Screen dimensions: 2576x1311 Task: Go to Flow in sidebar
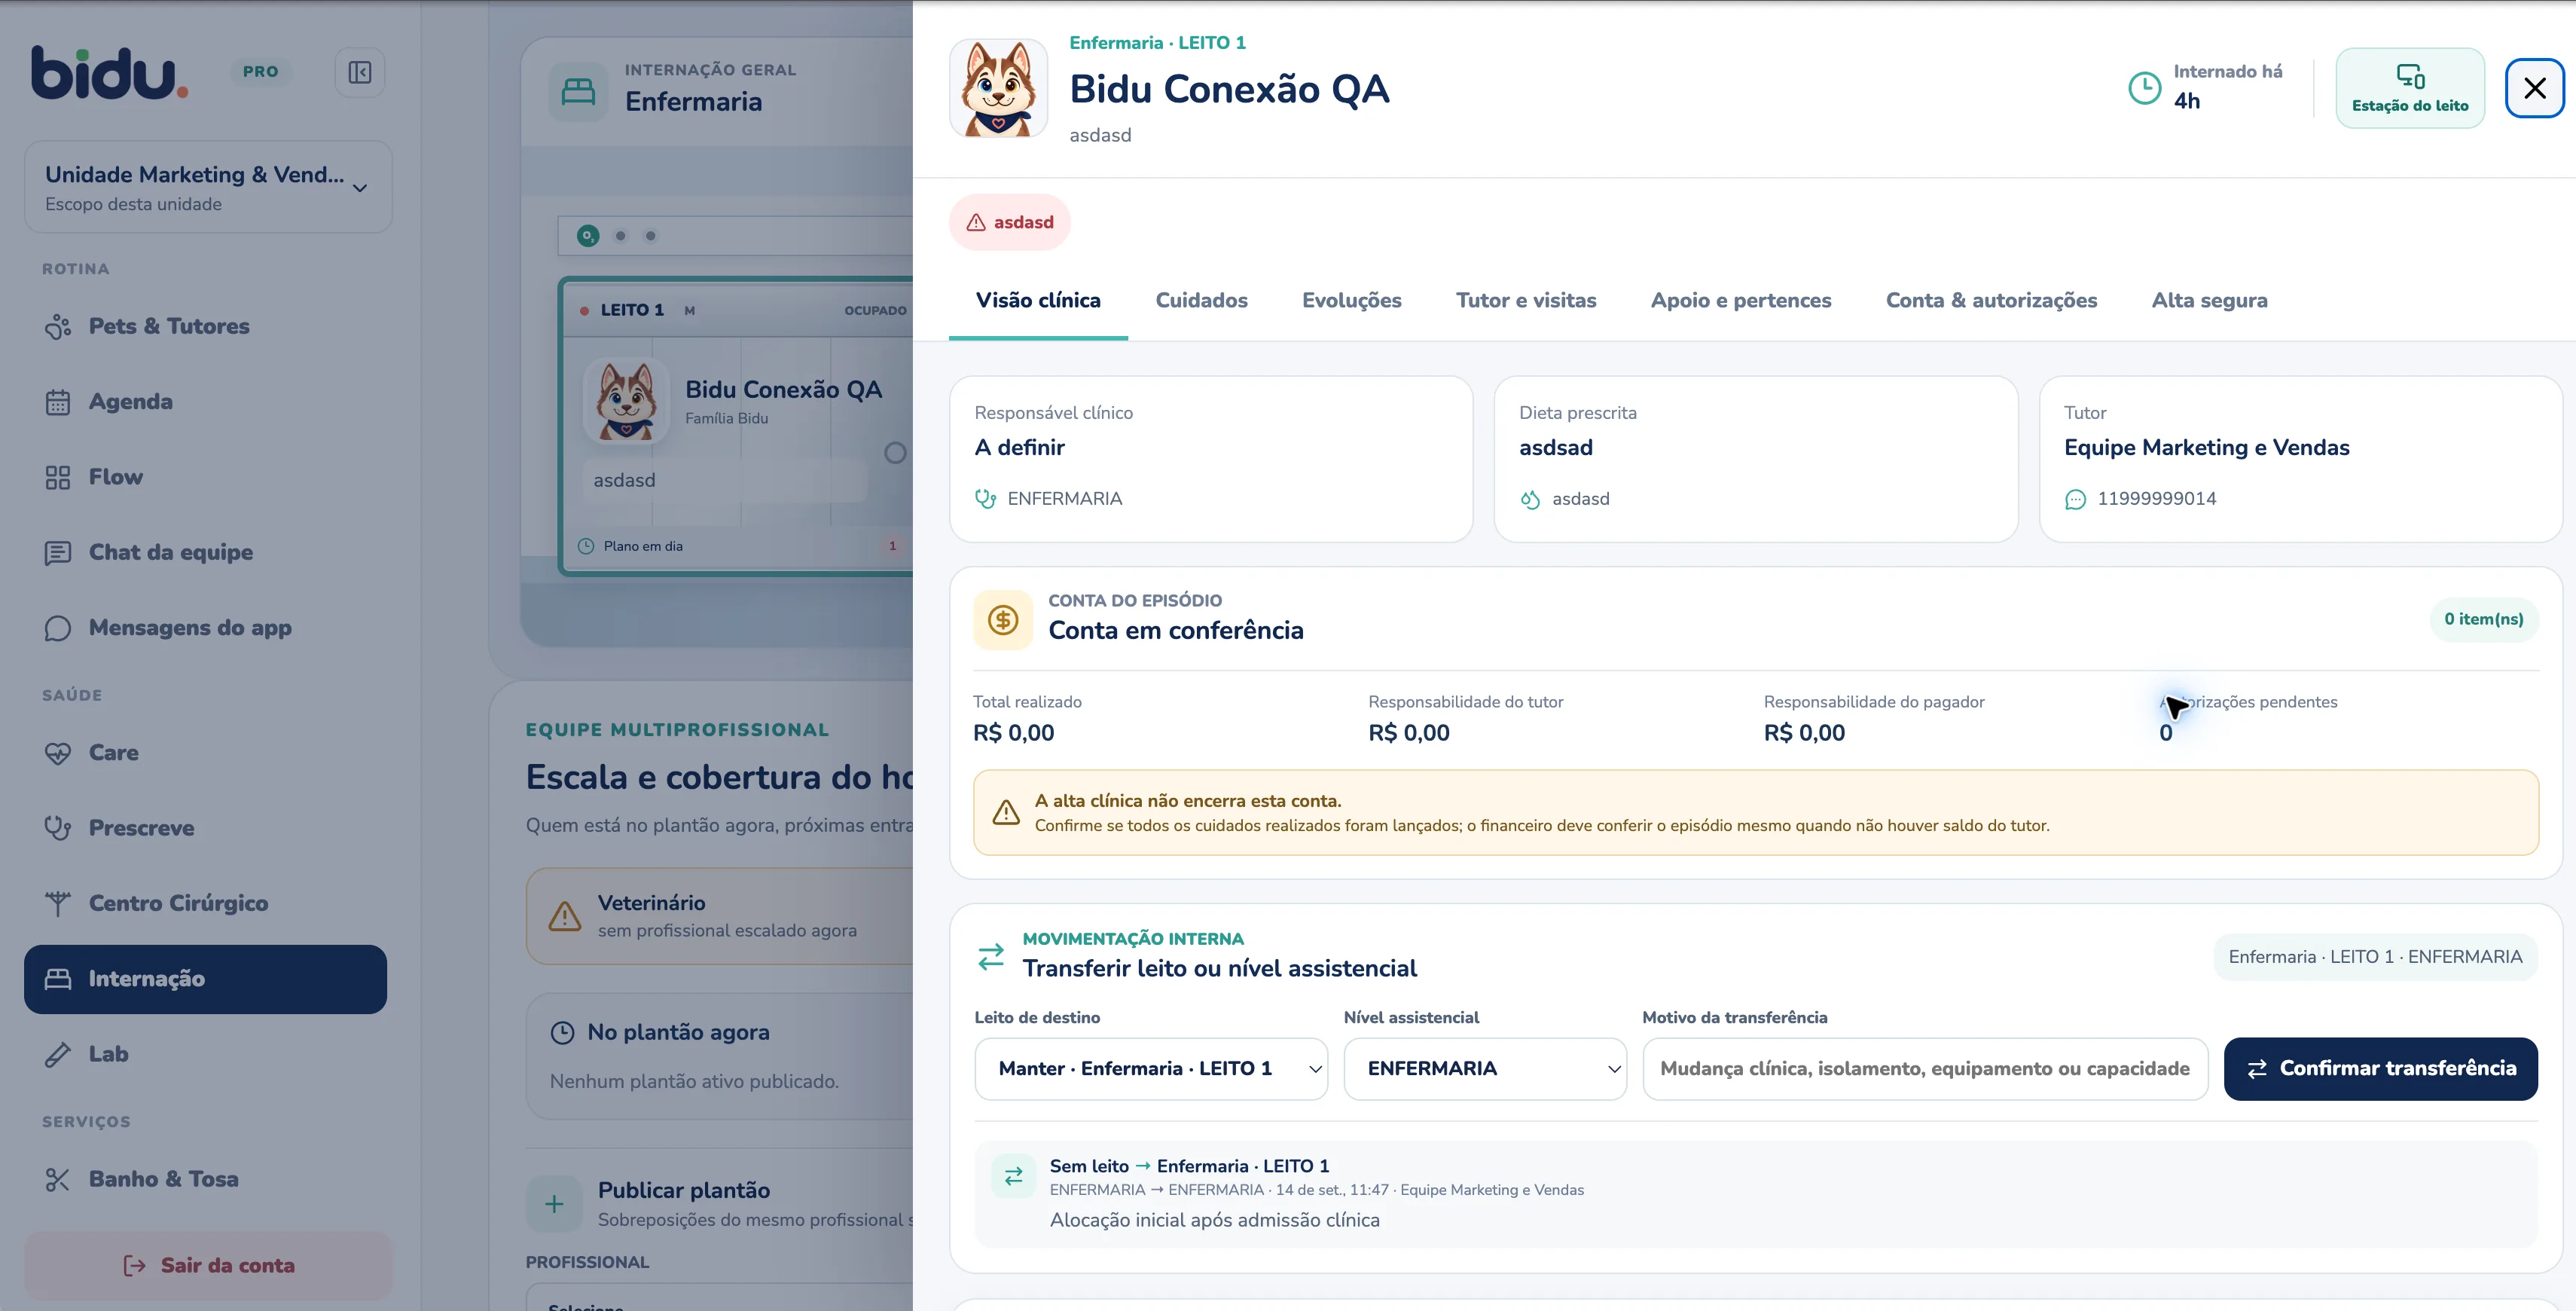[x=205, y=477]
